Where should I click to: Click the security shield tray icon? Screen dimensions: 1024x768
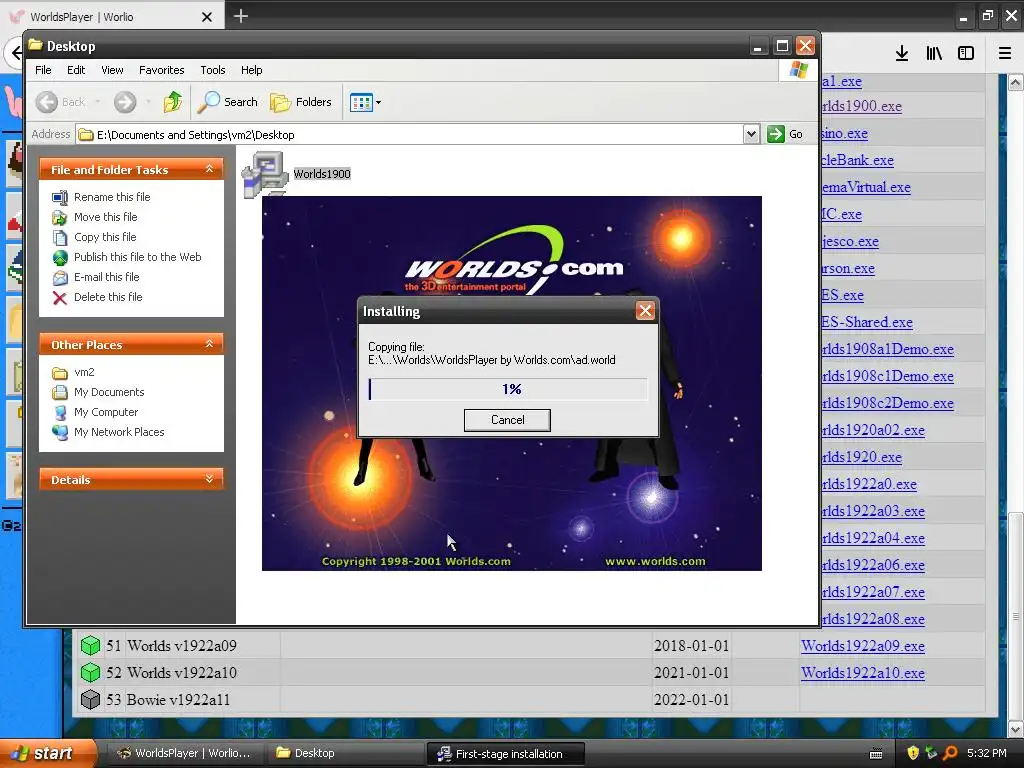913,753
